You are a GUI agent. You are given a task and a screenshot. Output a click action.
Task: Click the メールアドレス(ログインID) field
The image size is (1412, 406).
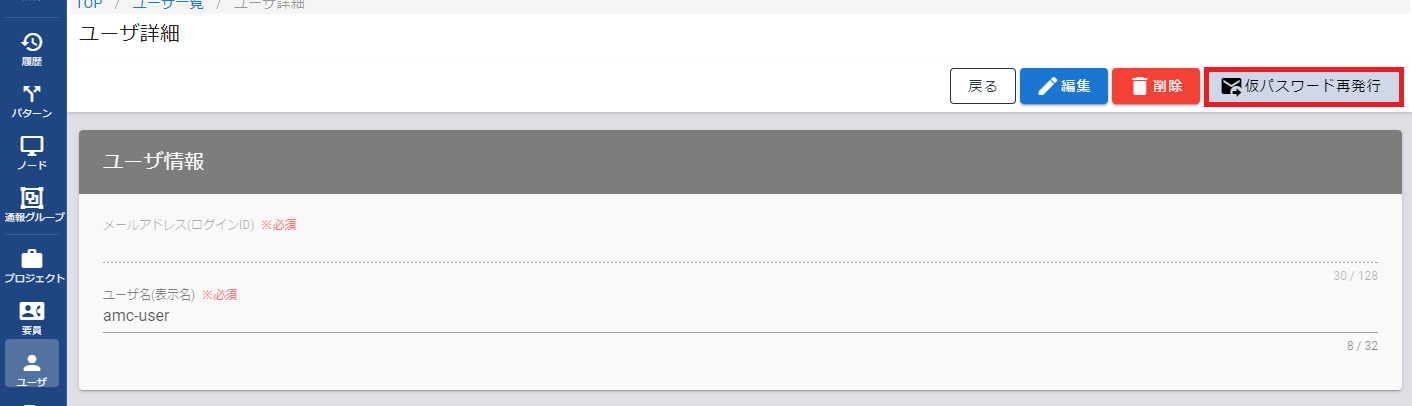[x=740, y=248]
